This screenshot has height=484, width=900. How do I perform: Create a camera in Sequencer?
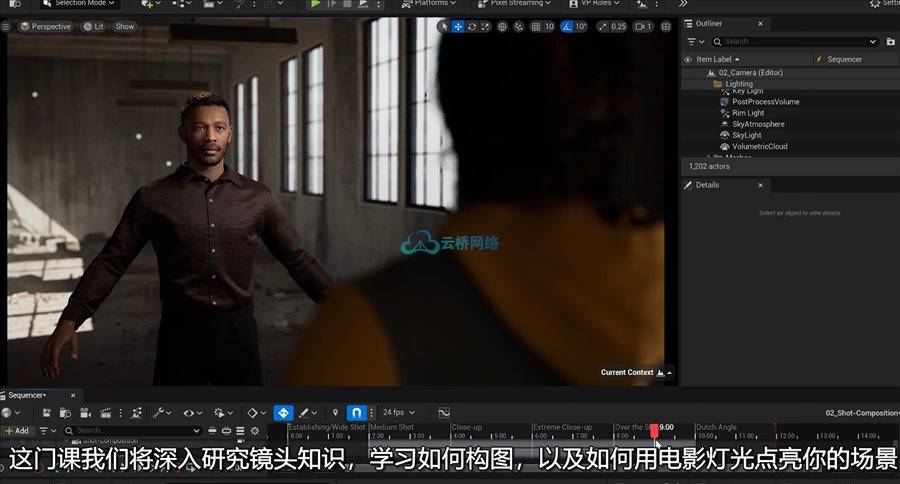pyautogui.click(x=86, y=413)
